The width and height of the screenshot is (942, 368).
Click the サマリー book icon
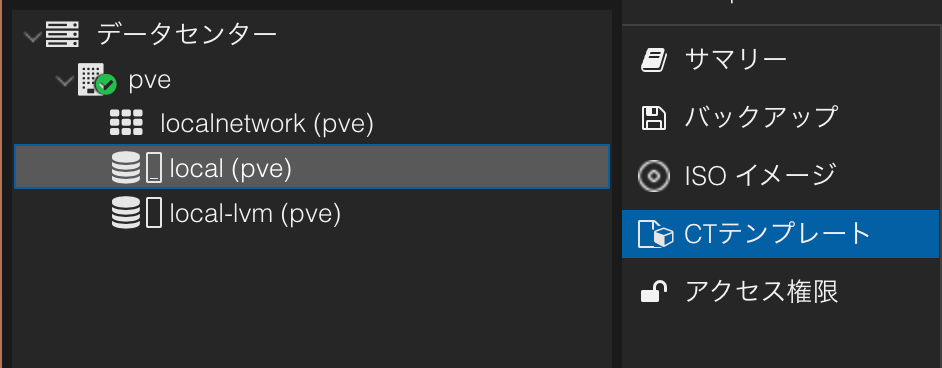pos(653,60)
